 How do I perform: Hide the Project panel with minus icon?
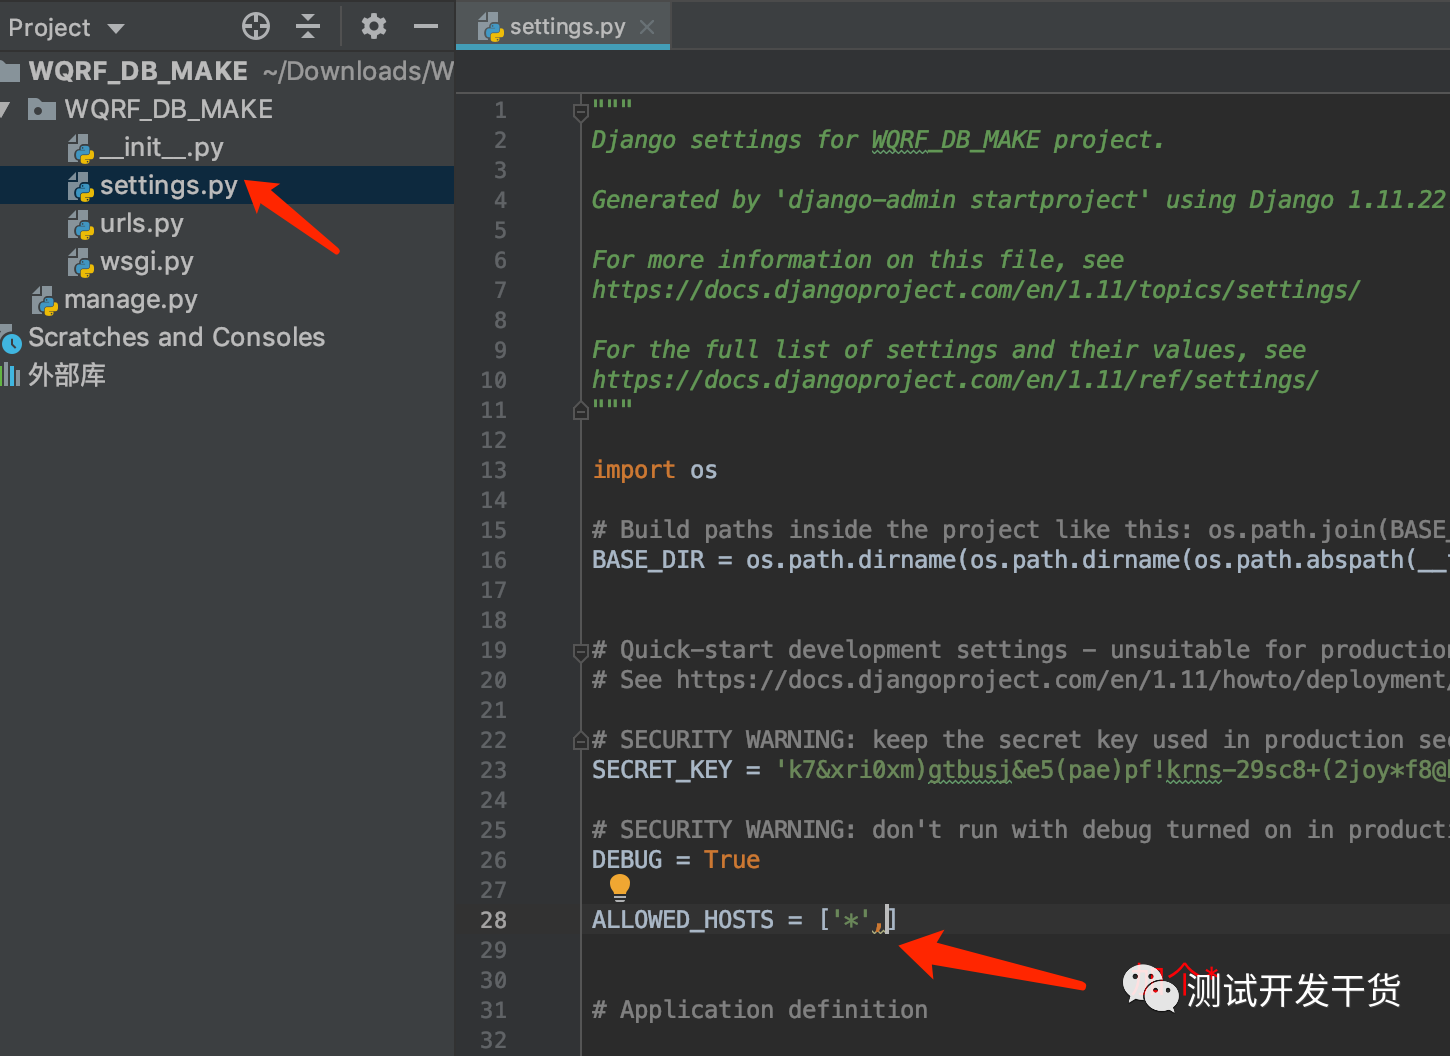[x=426, y=27]
